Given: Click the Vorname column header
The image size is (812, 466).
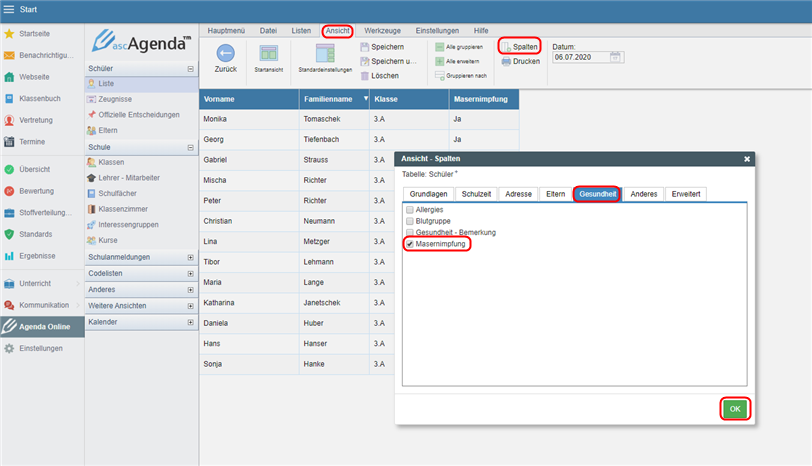Looking at the screenshot, I should pyautogui.click(x=249, y=99).
